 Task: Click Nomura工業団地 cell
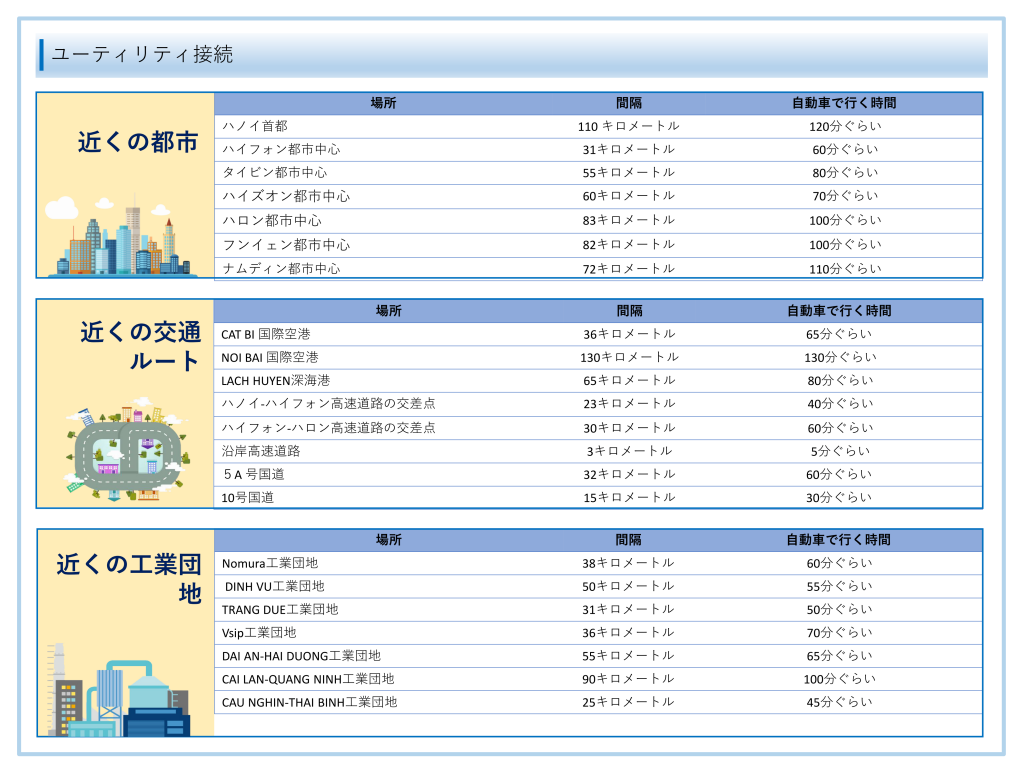pyautogui.click(x=270, y=564)
